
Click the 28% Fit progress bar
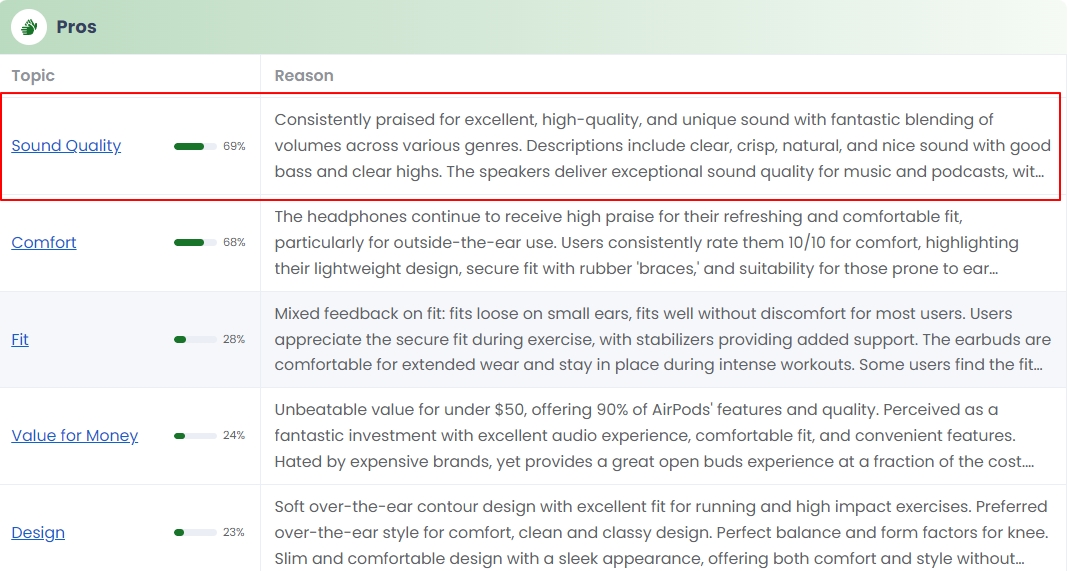click(x=195, y=339)
